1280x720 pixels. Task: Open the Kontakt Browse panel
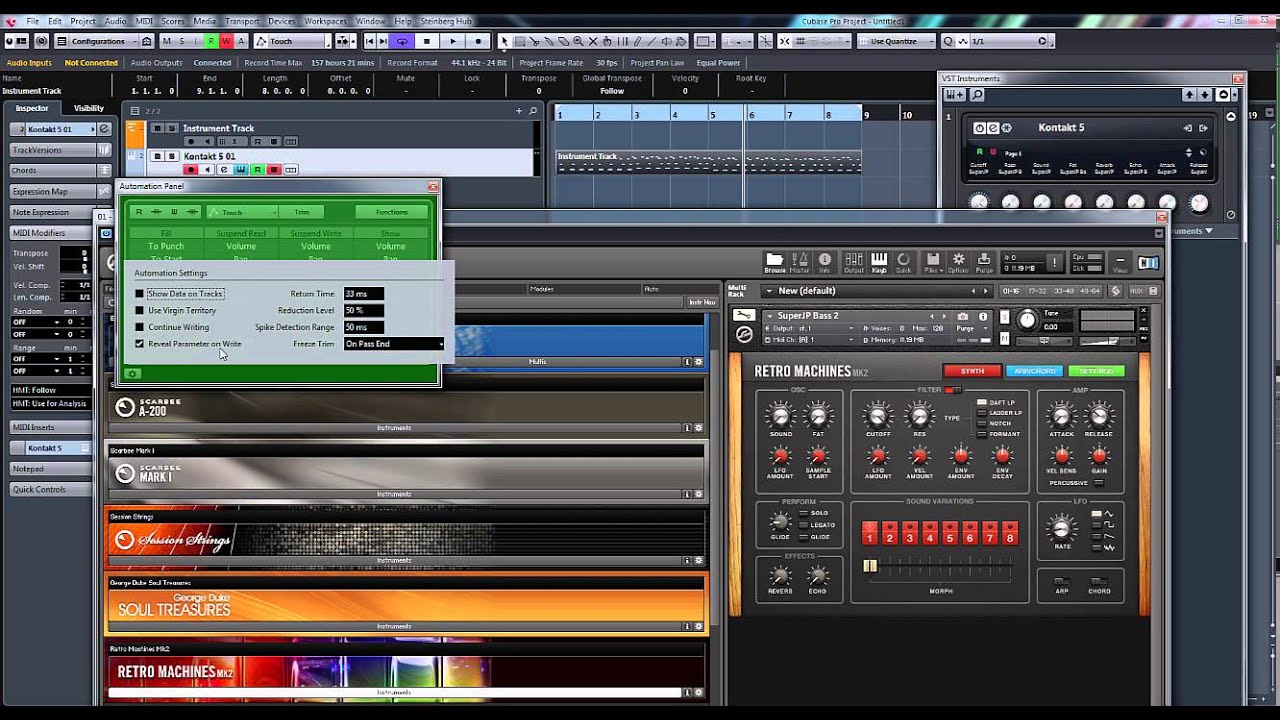coord(775,262)
